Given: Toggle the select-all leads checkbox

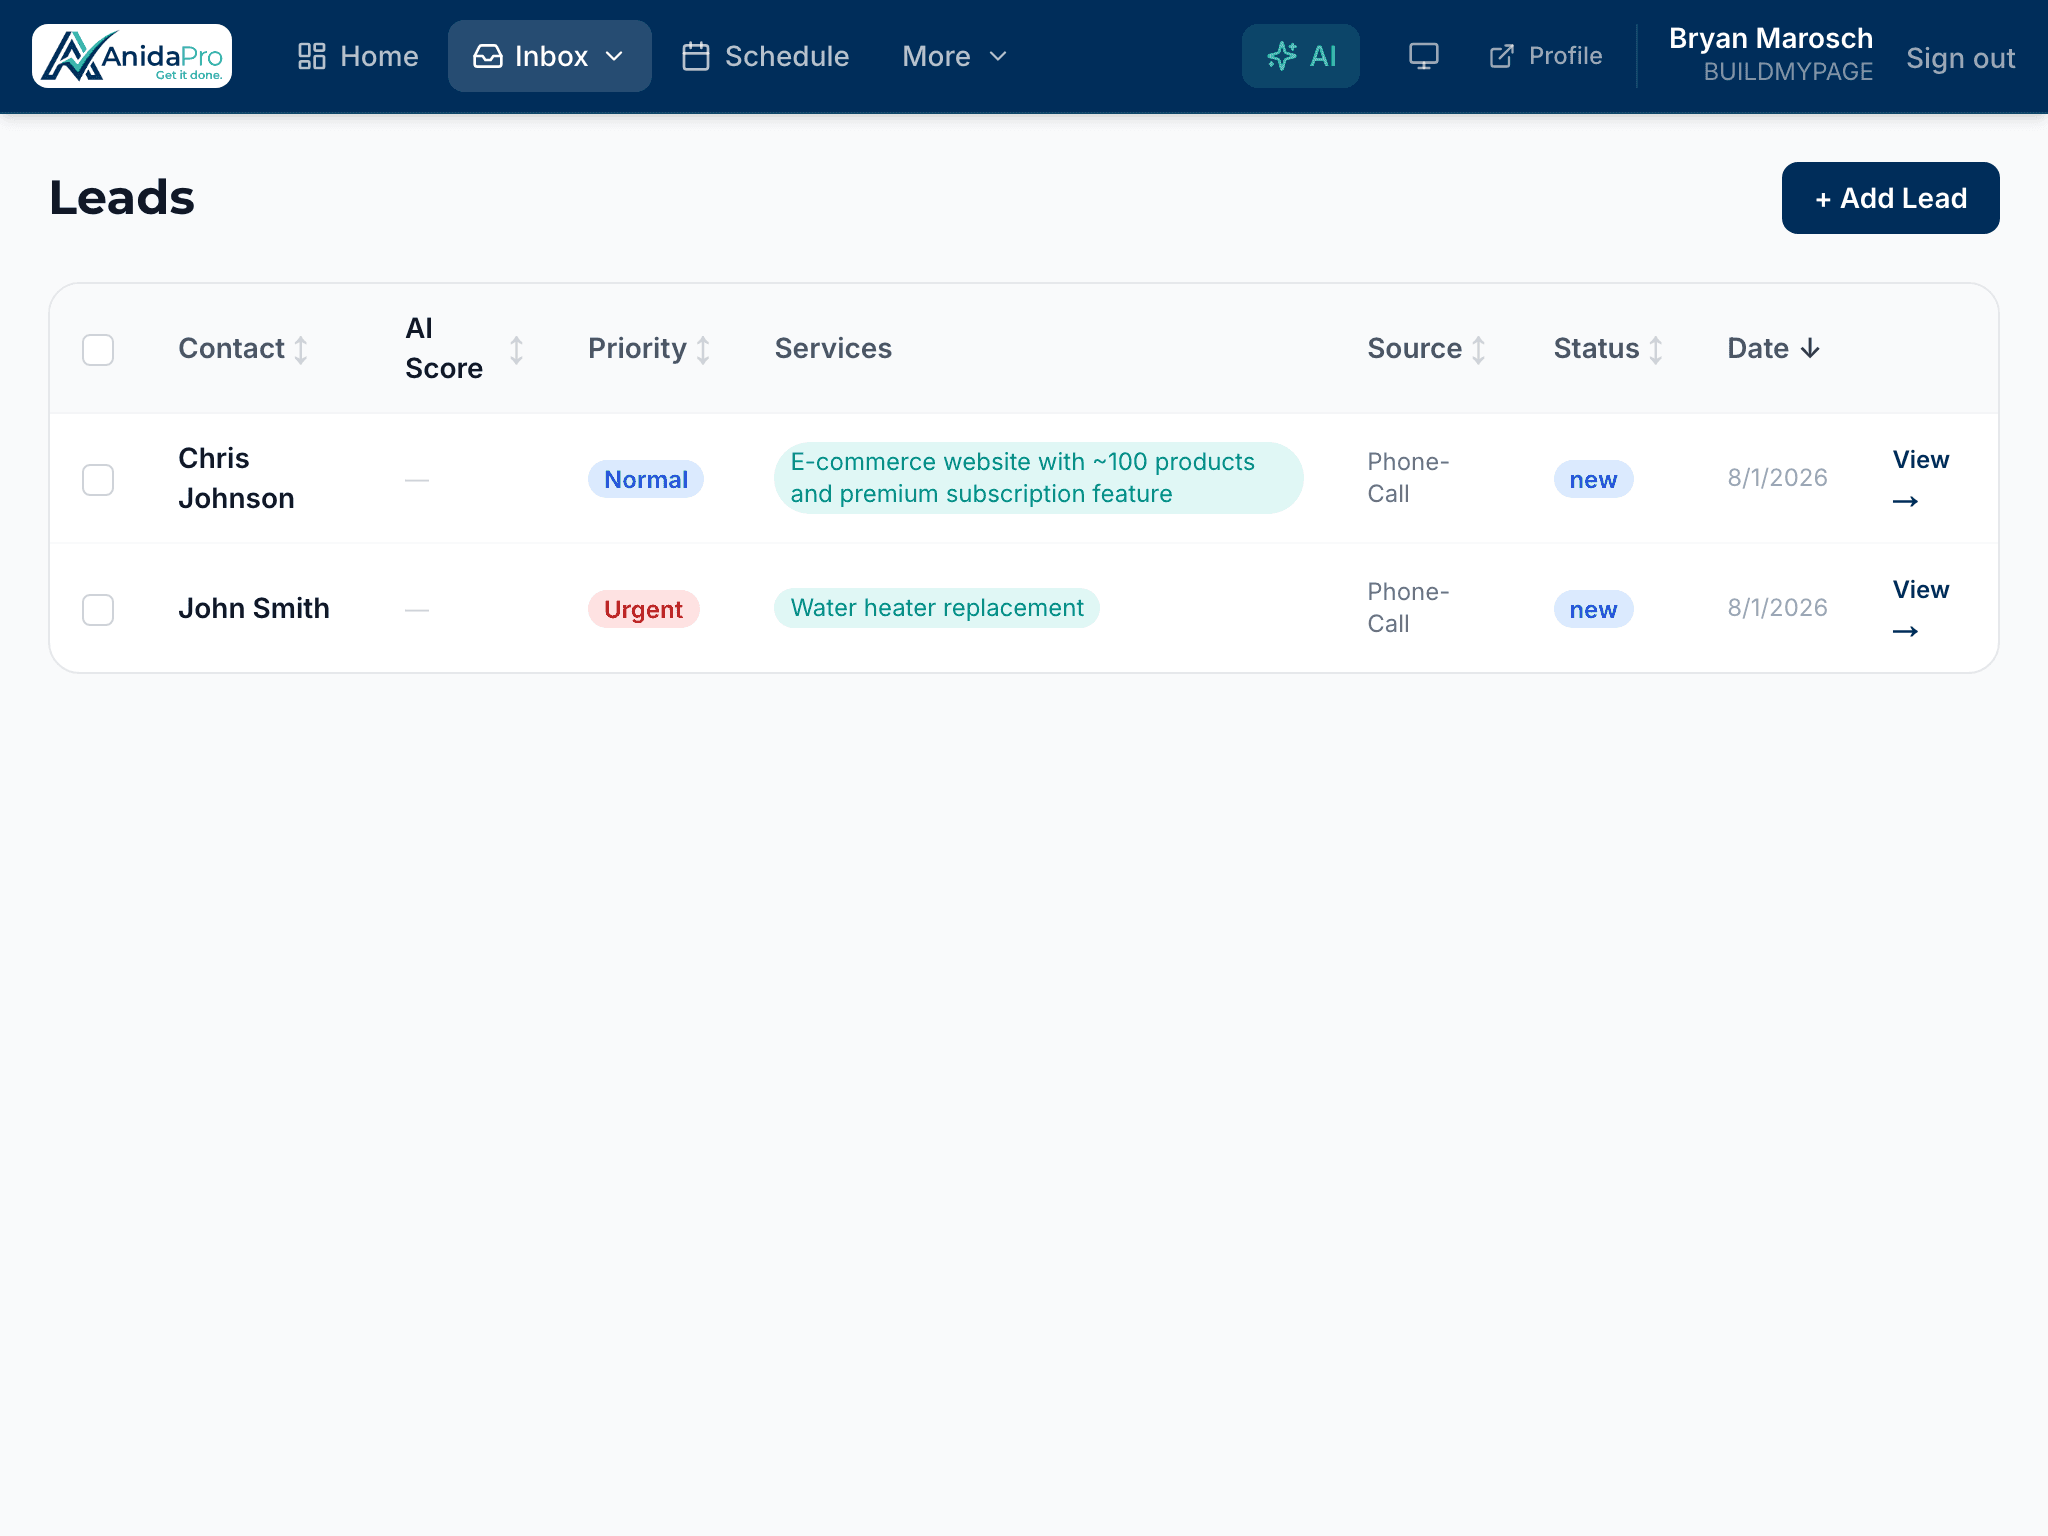Looking at the screenshot, I should (98, 350).
